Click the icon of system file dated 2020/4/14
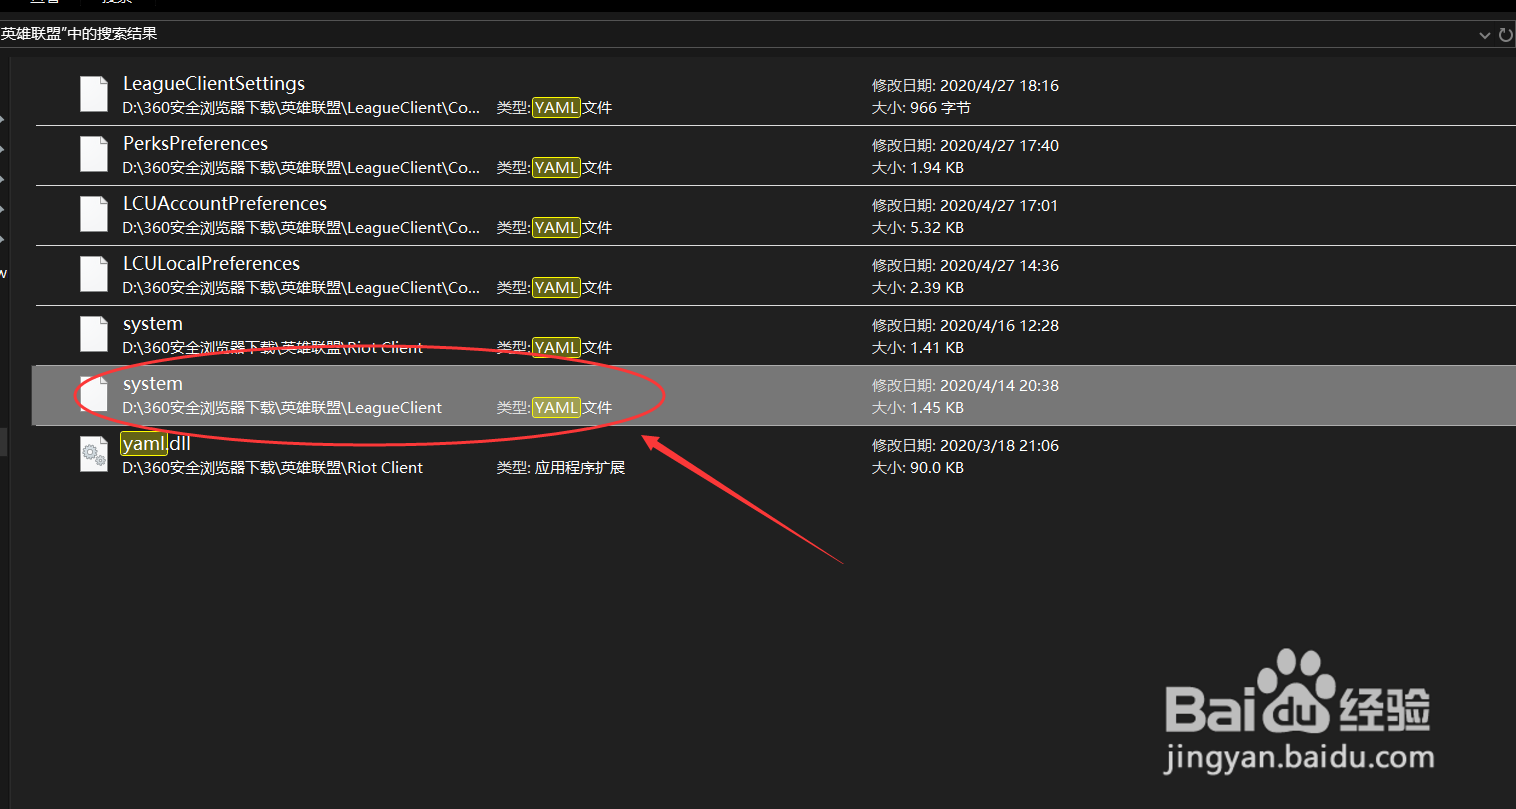1516x809 pixels. (94, 394)
